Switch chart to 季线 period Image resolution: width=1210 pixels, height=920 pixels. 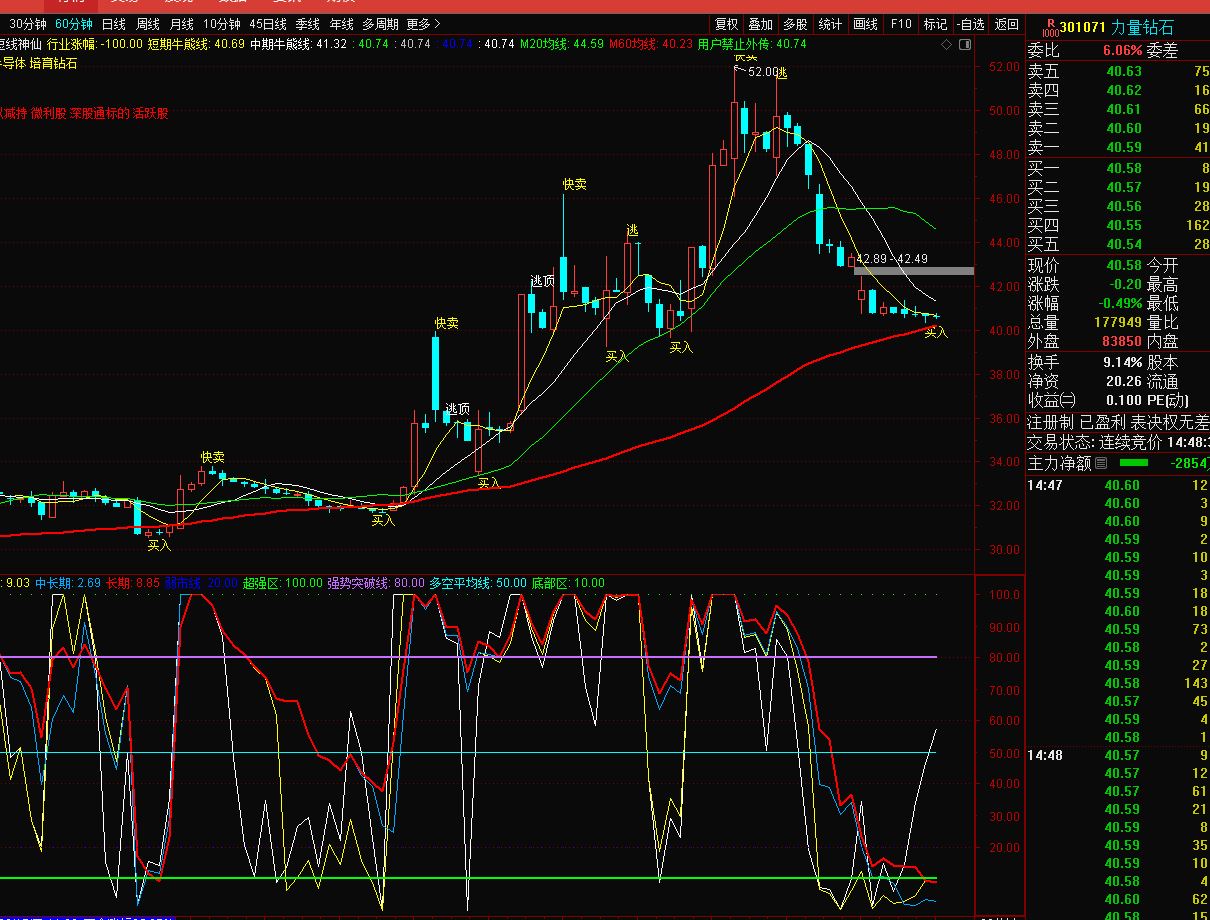[308, 24]
